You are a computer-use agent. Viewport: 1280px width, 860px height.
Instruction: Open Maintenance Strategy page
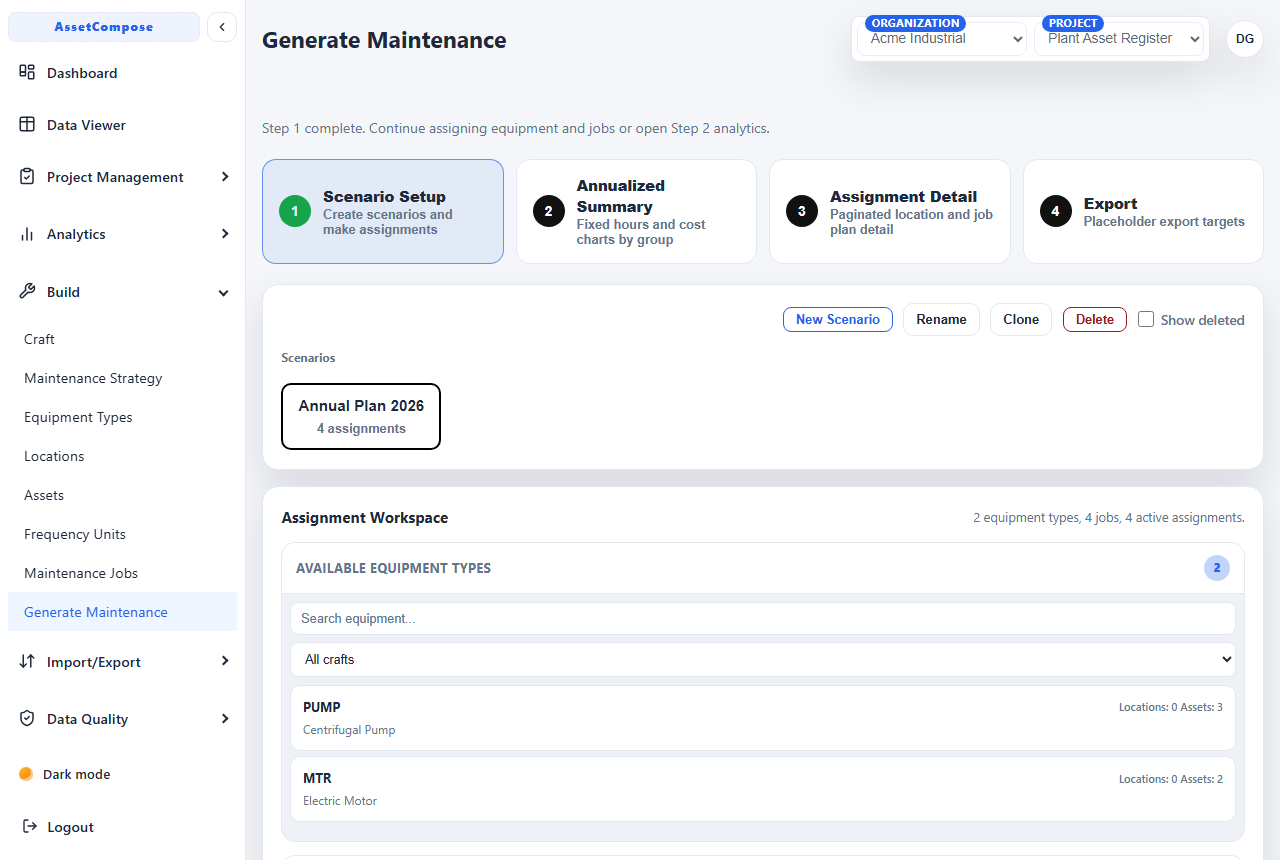point(93,378)
